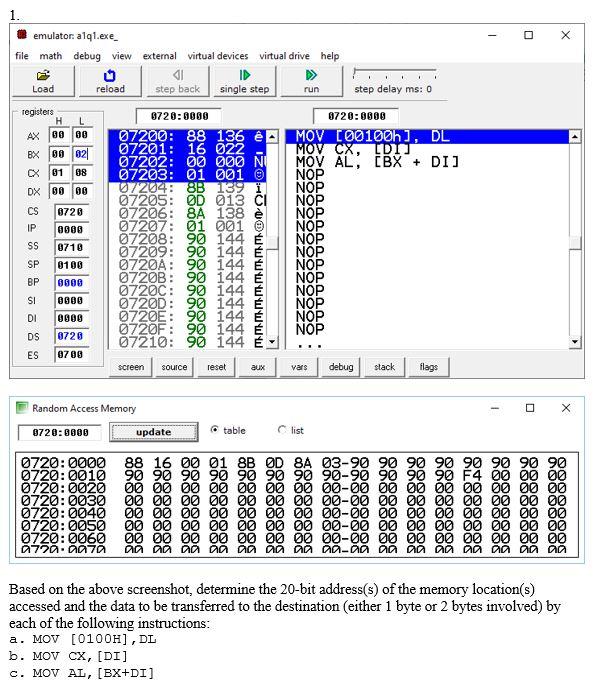Open the external menu
The image size is (601, 682).
coord(160,56)
